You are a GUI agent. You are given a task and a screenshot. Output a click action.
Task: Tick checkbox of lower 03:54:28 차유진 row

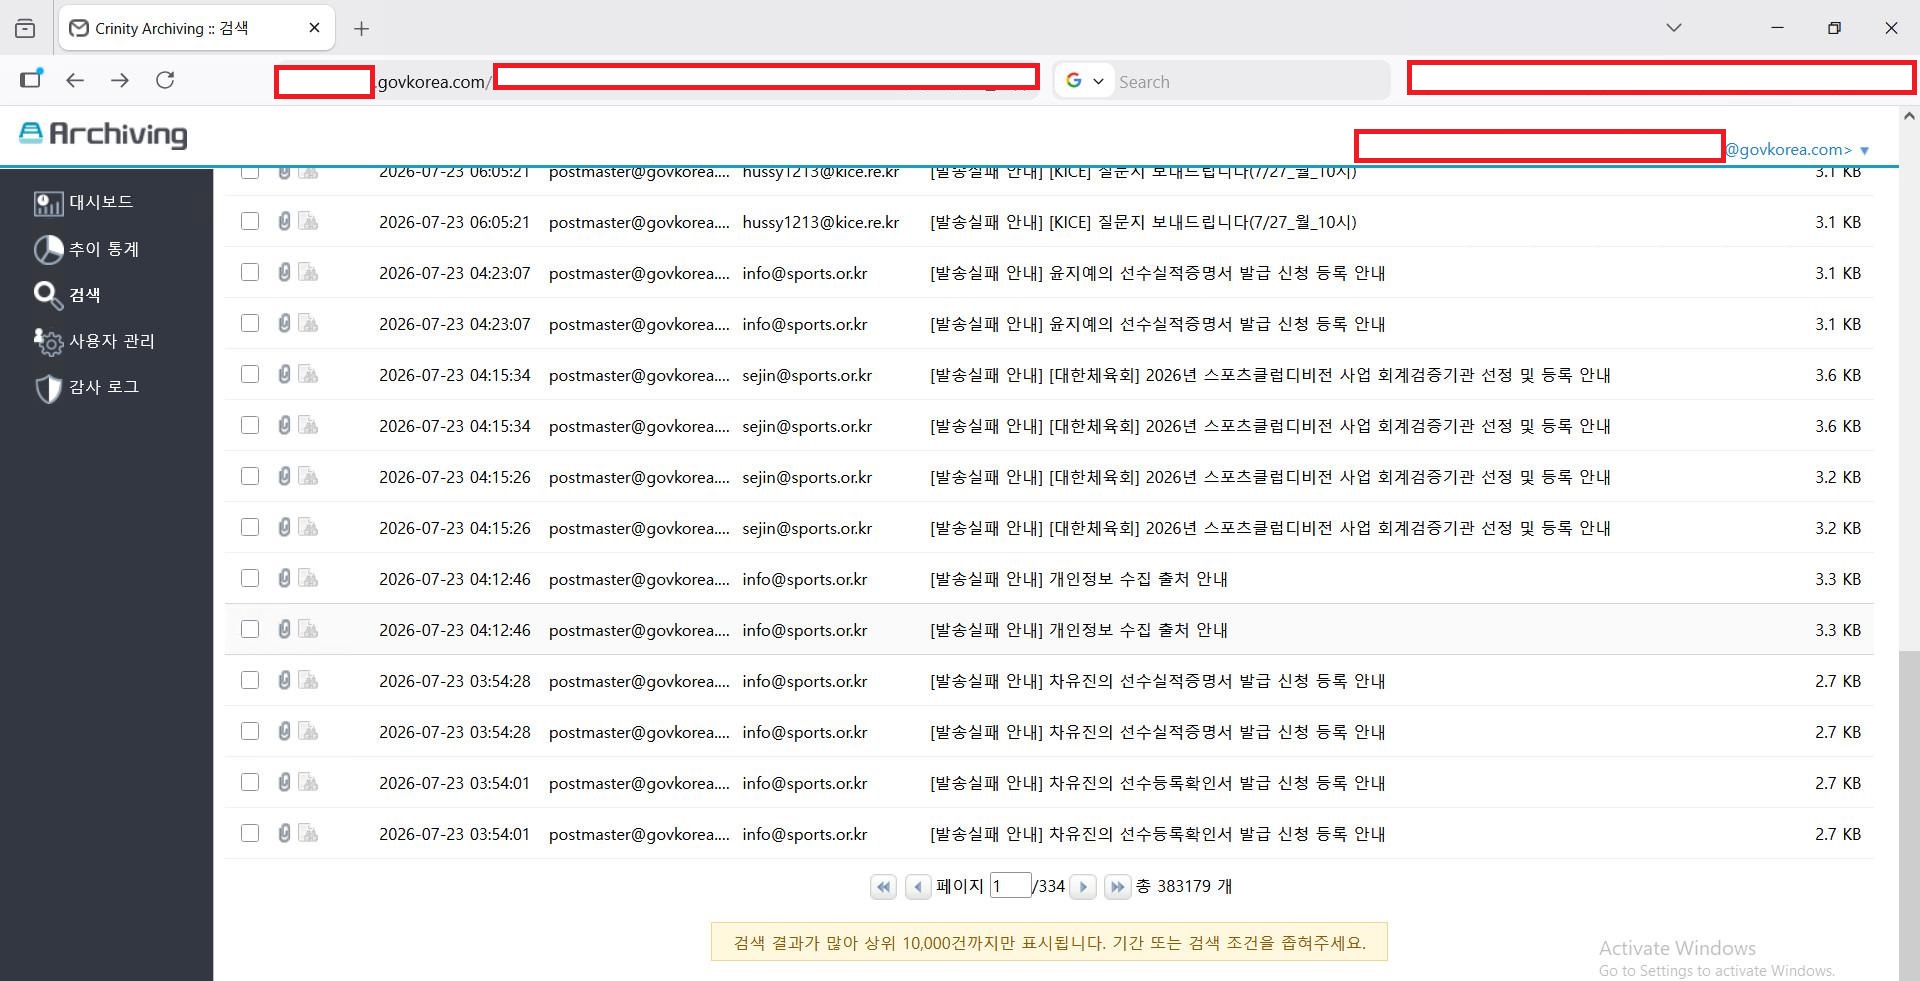[250, 731]
